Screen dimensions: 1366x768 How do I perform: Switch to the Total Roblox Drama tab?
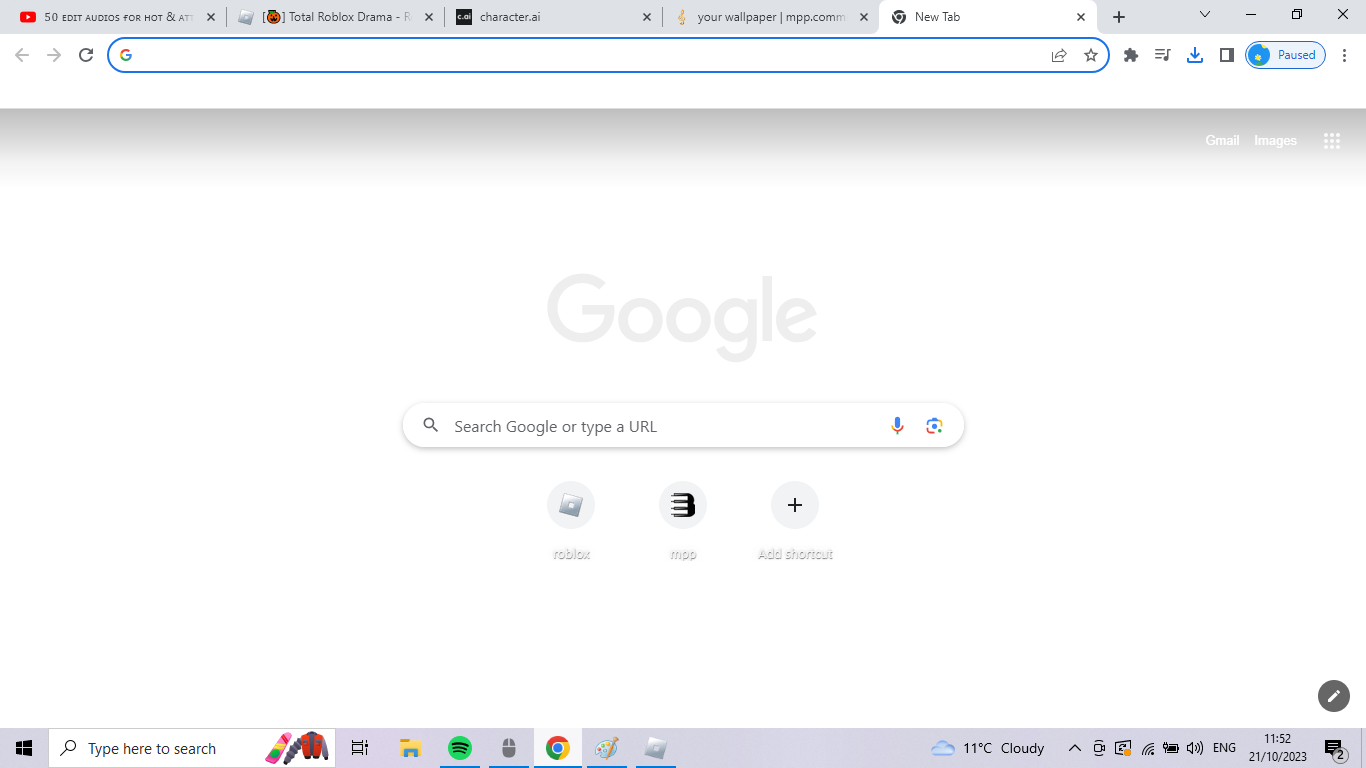pos(336,17)
